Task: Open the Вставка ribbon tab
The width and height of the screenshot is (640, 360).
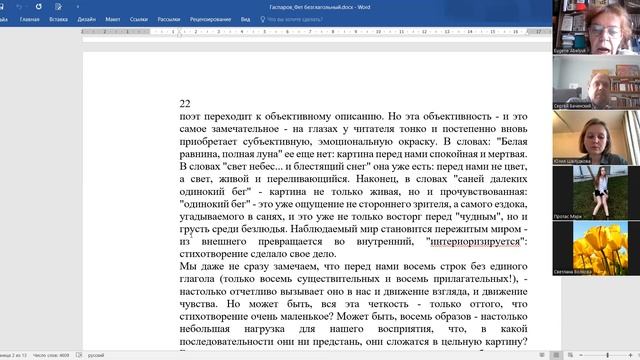Action: point(58,19)
